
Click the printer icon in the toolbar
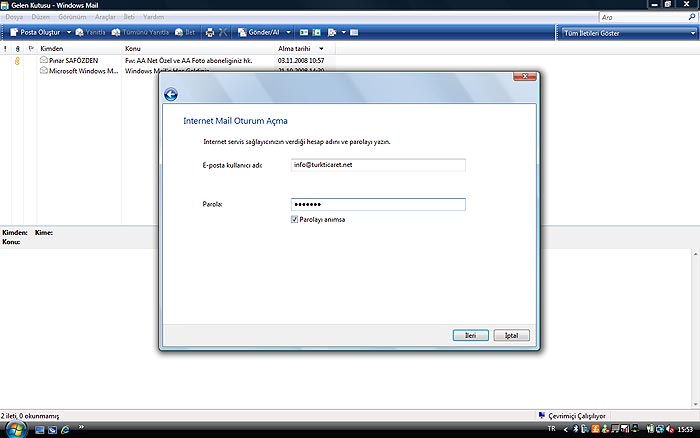click(x=210, y=32)
